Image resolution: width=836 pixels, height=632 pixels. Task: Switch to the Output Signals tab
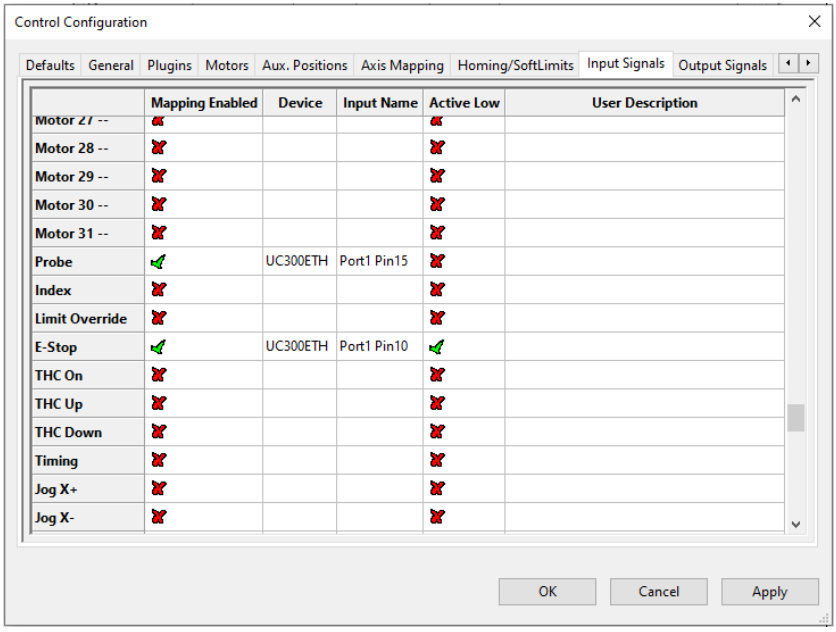[x=722, y=65]
